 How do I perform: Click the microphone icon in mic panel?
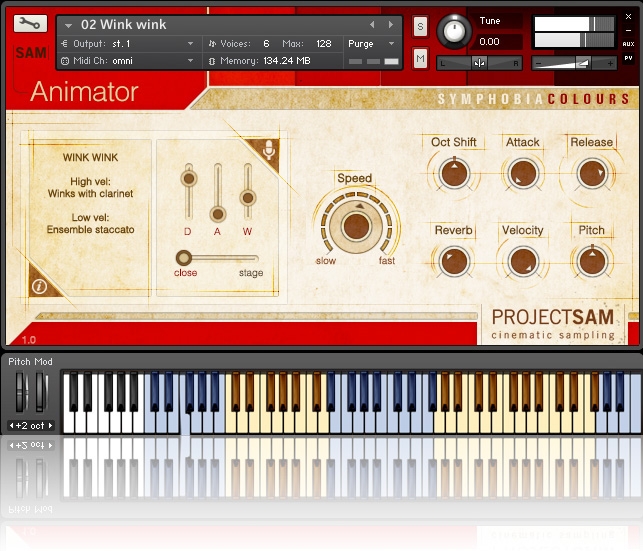[x=268, y=150]
